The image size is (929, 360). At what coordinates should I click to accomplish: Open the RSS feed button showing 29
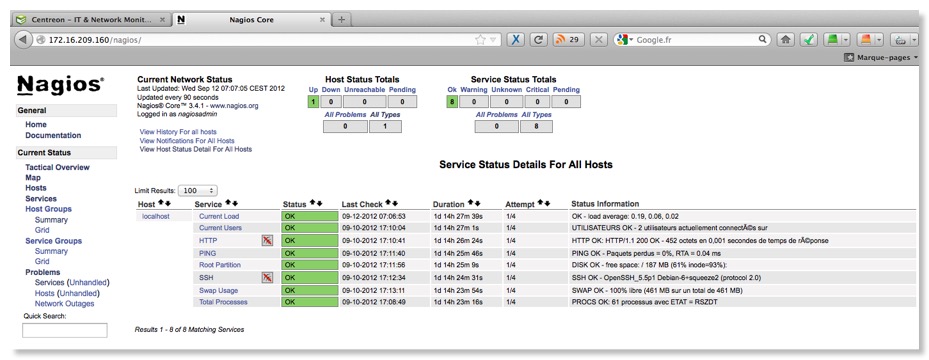tap(568, 40)
